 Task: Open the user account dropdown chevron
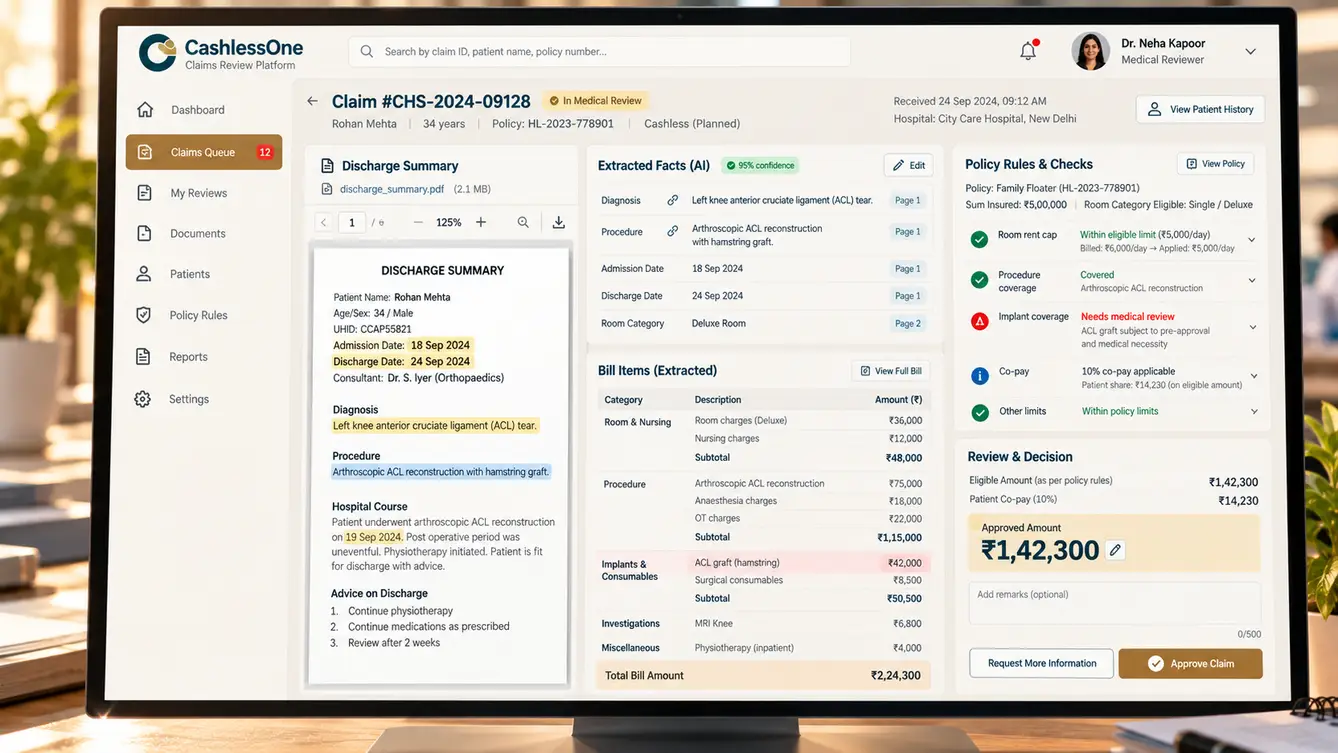point(1250,51)
